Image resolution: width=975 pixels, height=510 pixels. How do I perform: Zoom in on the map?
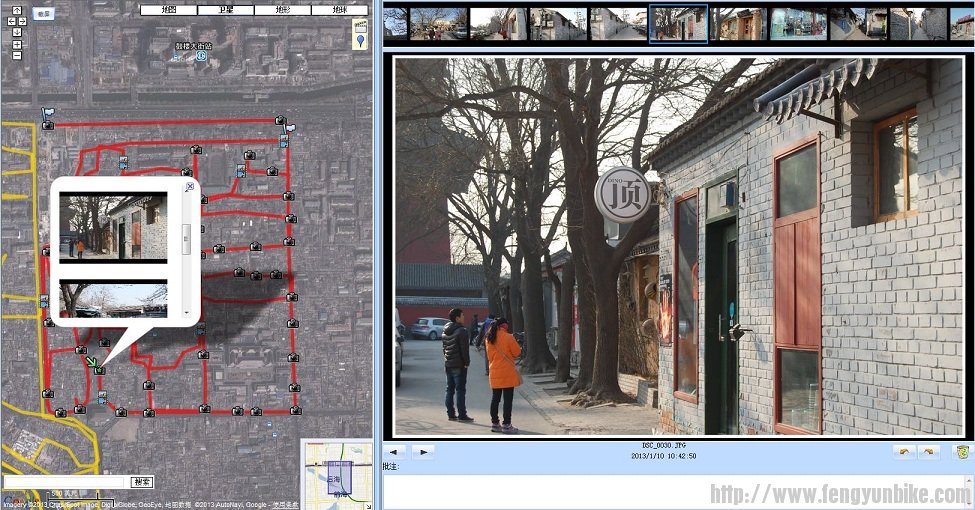coord(17,44)
